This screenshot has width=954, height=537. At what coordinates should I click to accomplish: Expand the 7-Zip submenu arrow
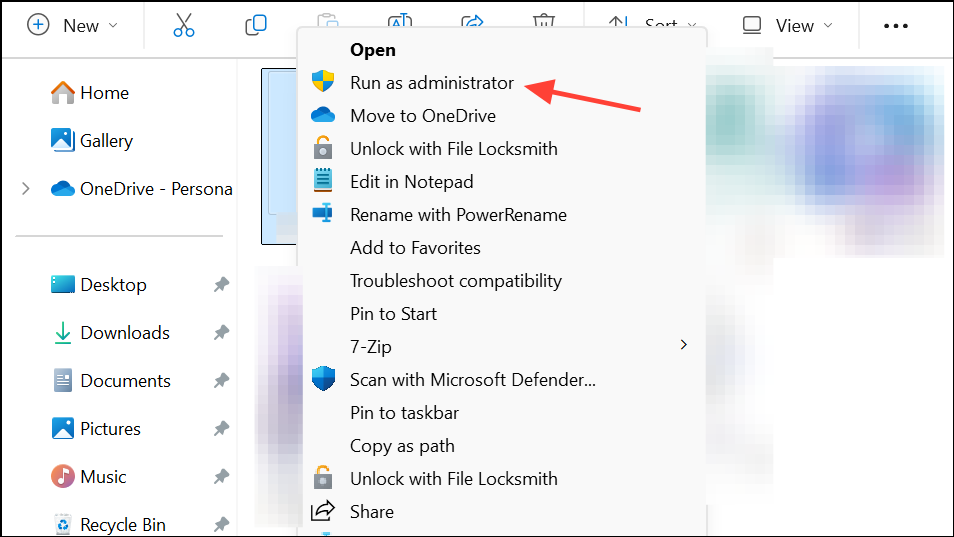684,345
